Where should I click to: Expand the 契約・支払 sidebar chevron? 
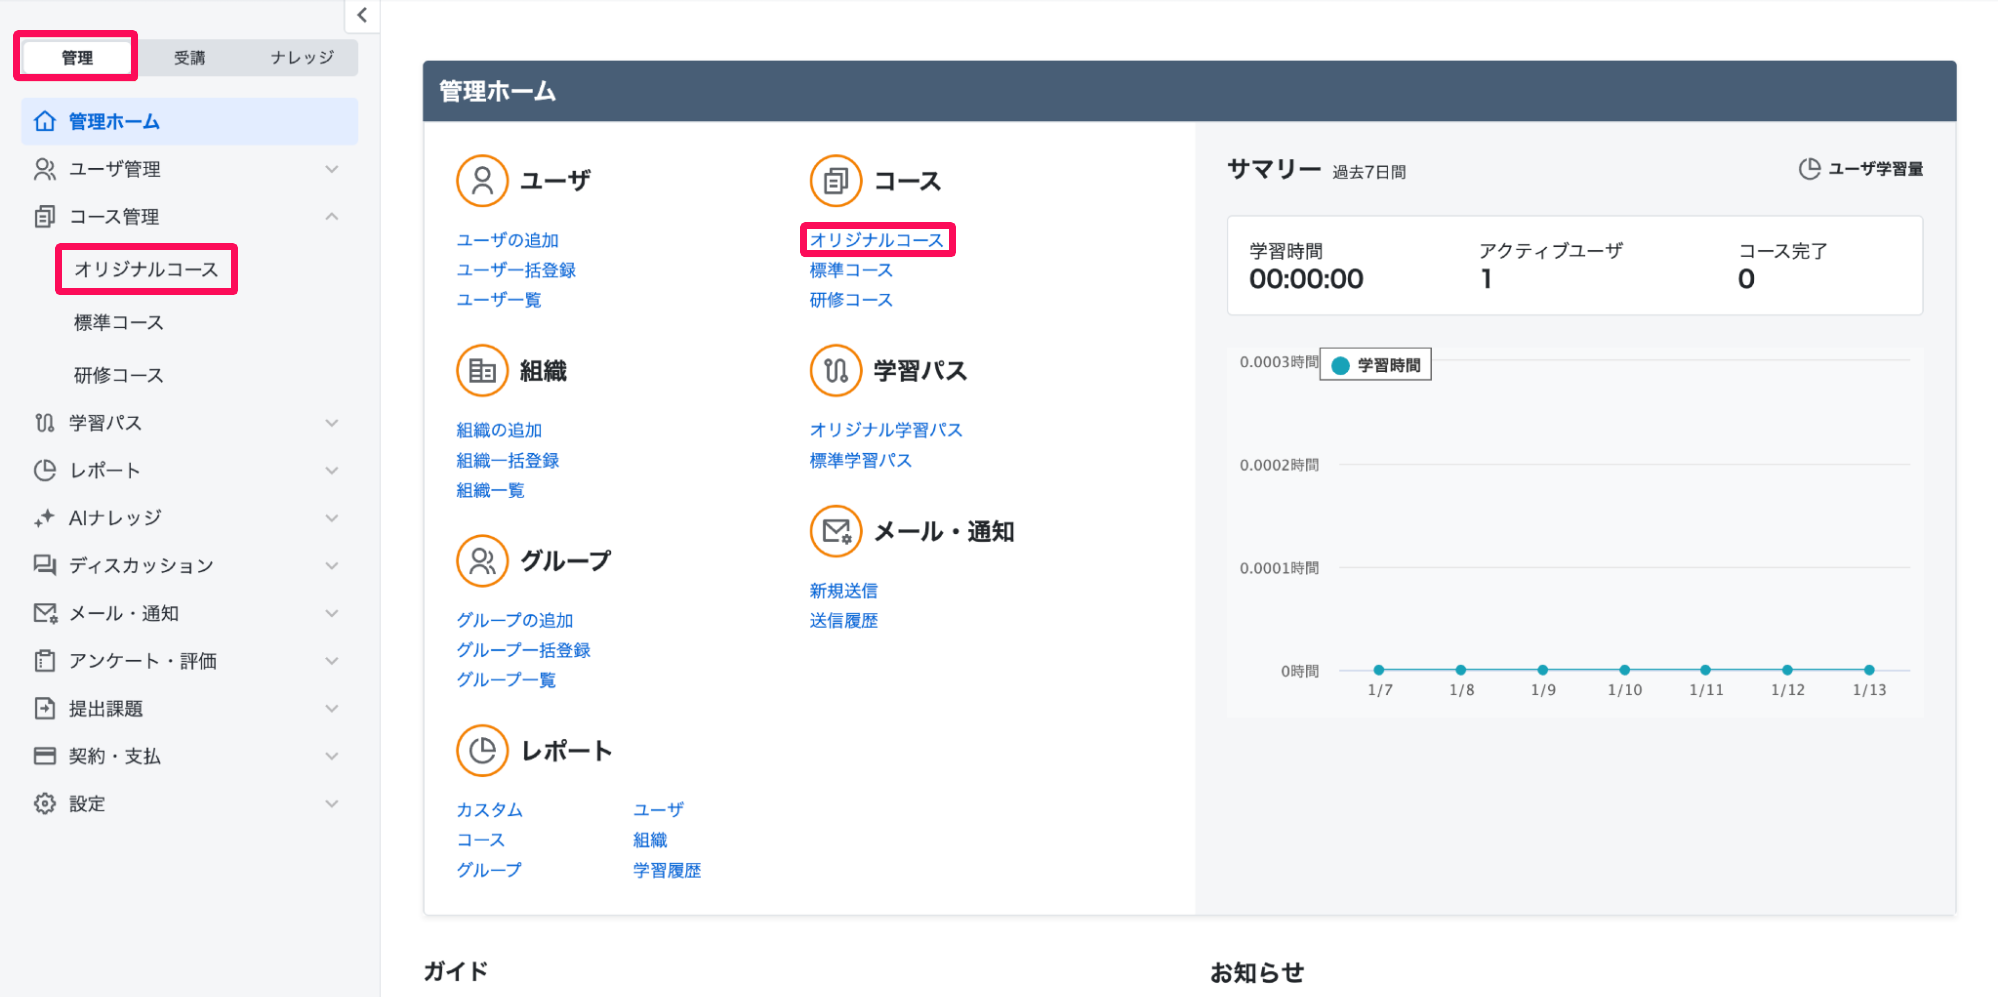point(332,756)
